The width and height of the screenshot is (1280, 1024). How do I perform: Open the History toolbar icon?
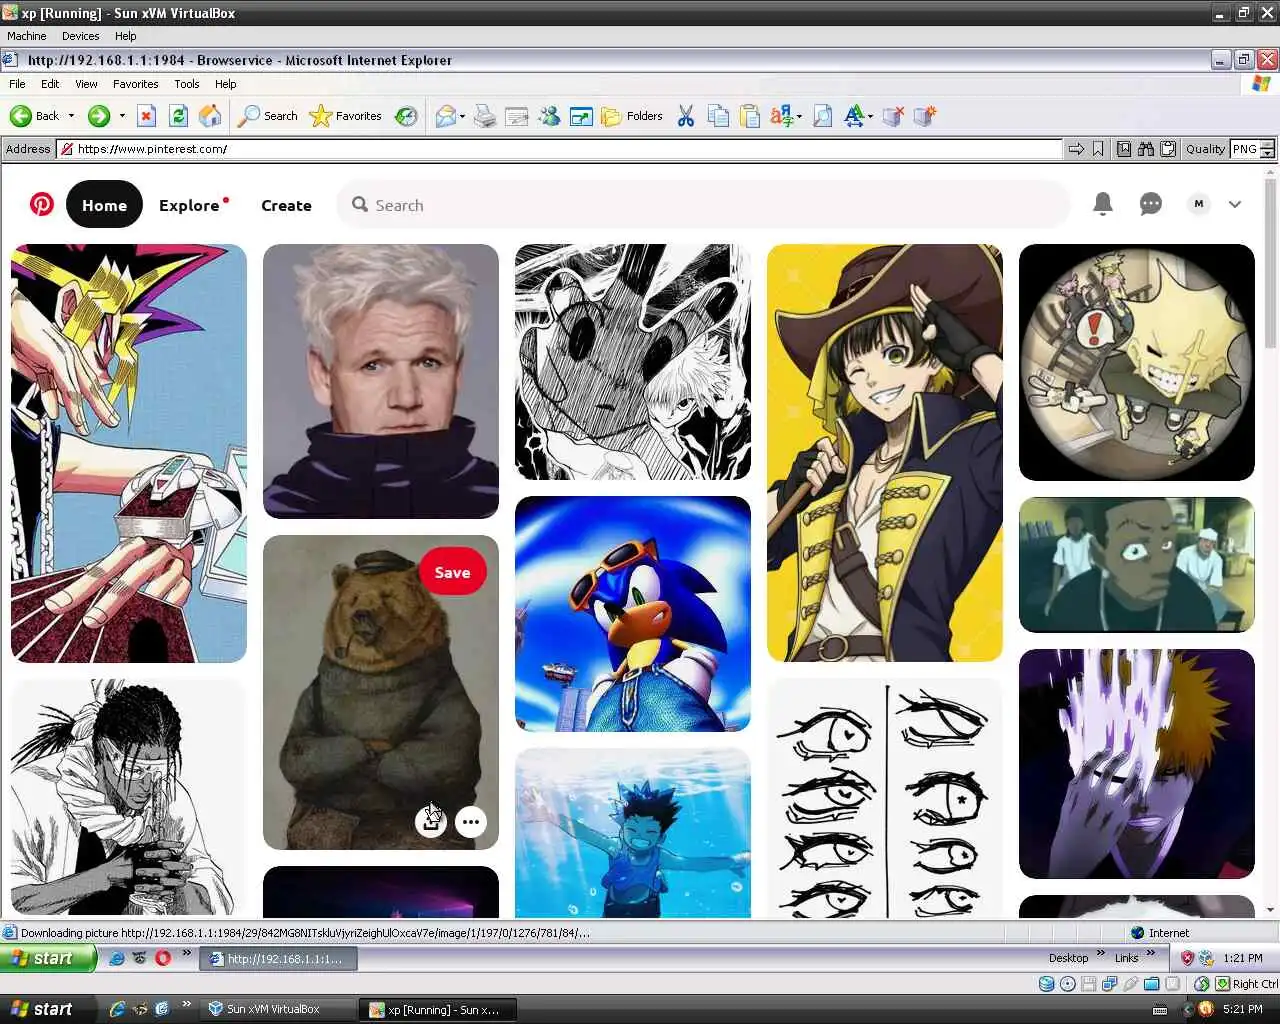406,116
